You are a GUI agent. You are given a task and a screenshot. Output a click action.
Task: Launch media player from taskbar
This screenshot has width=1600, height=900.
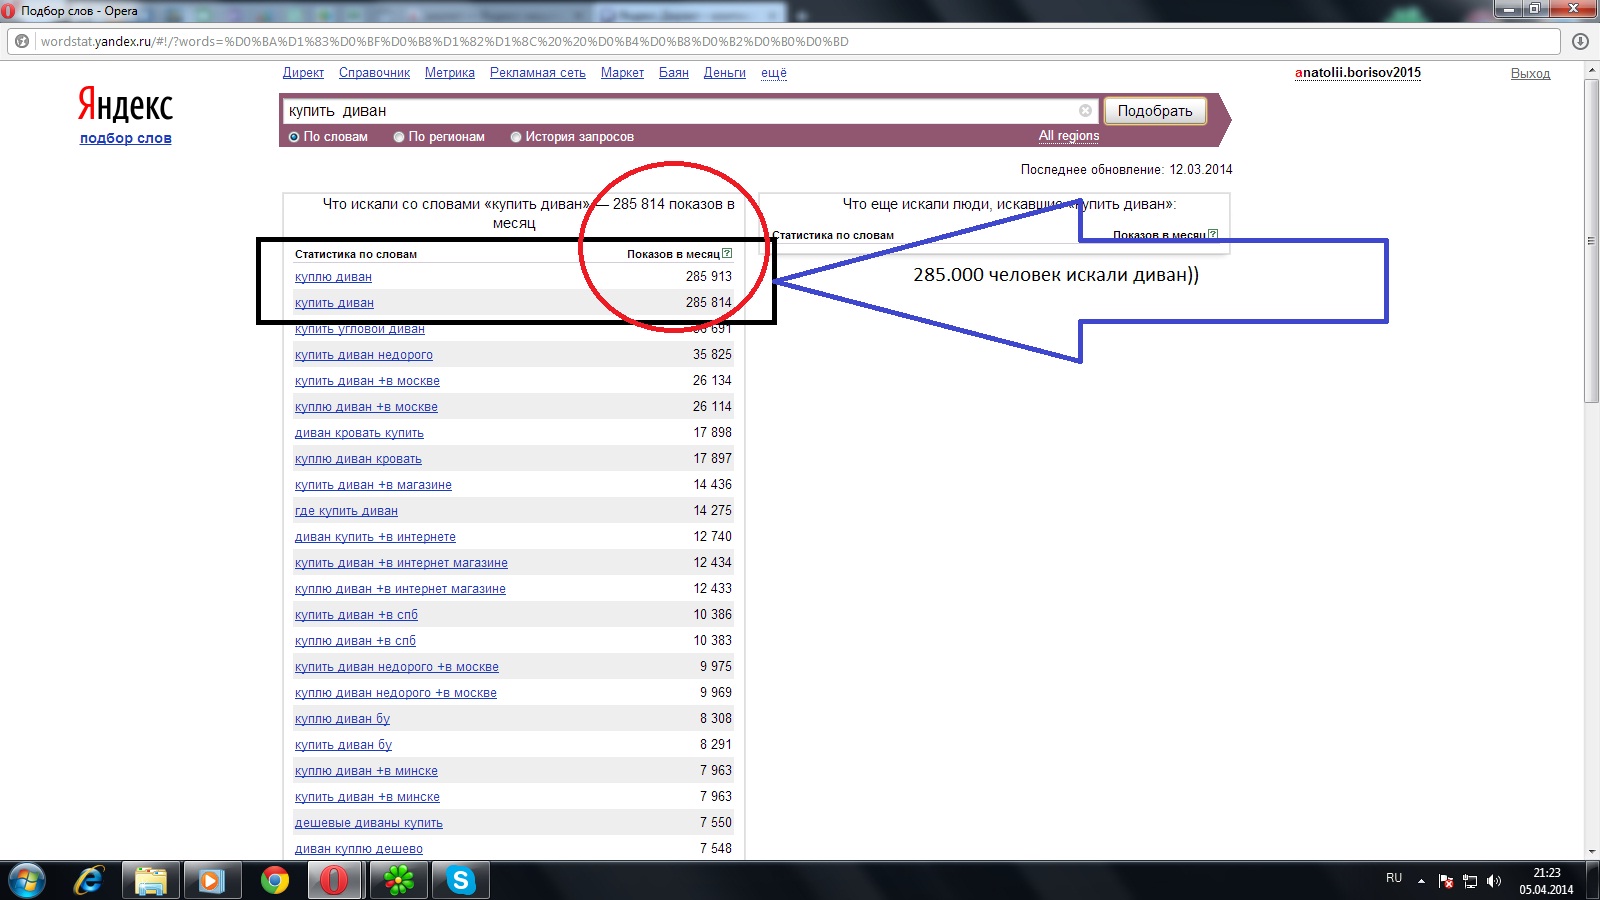click(211, 880)
